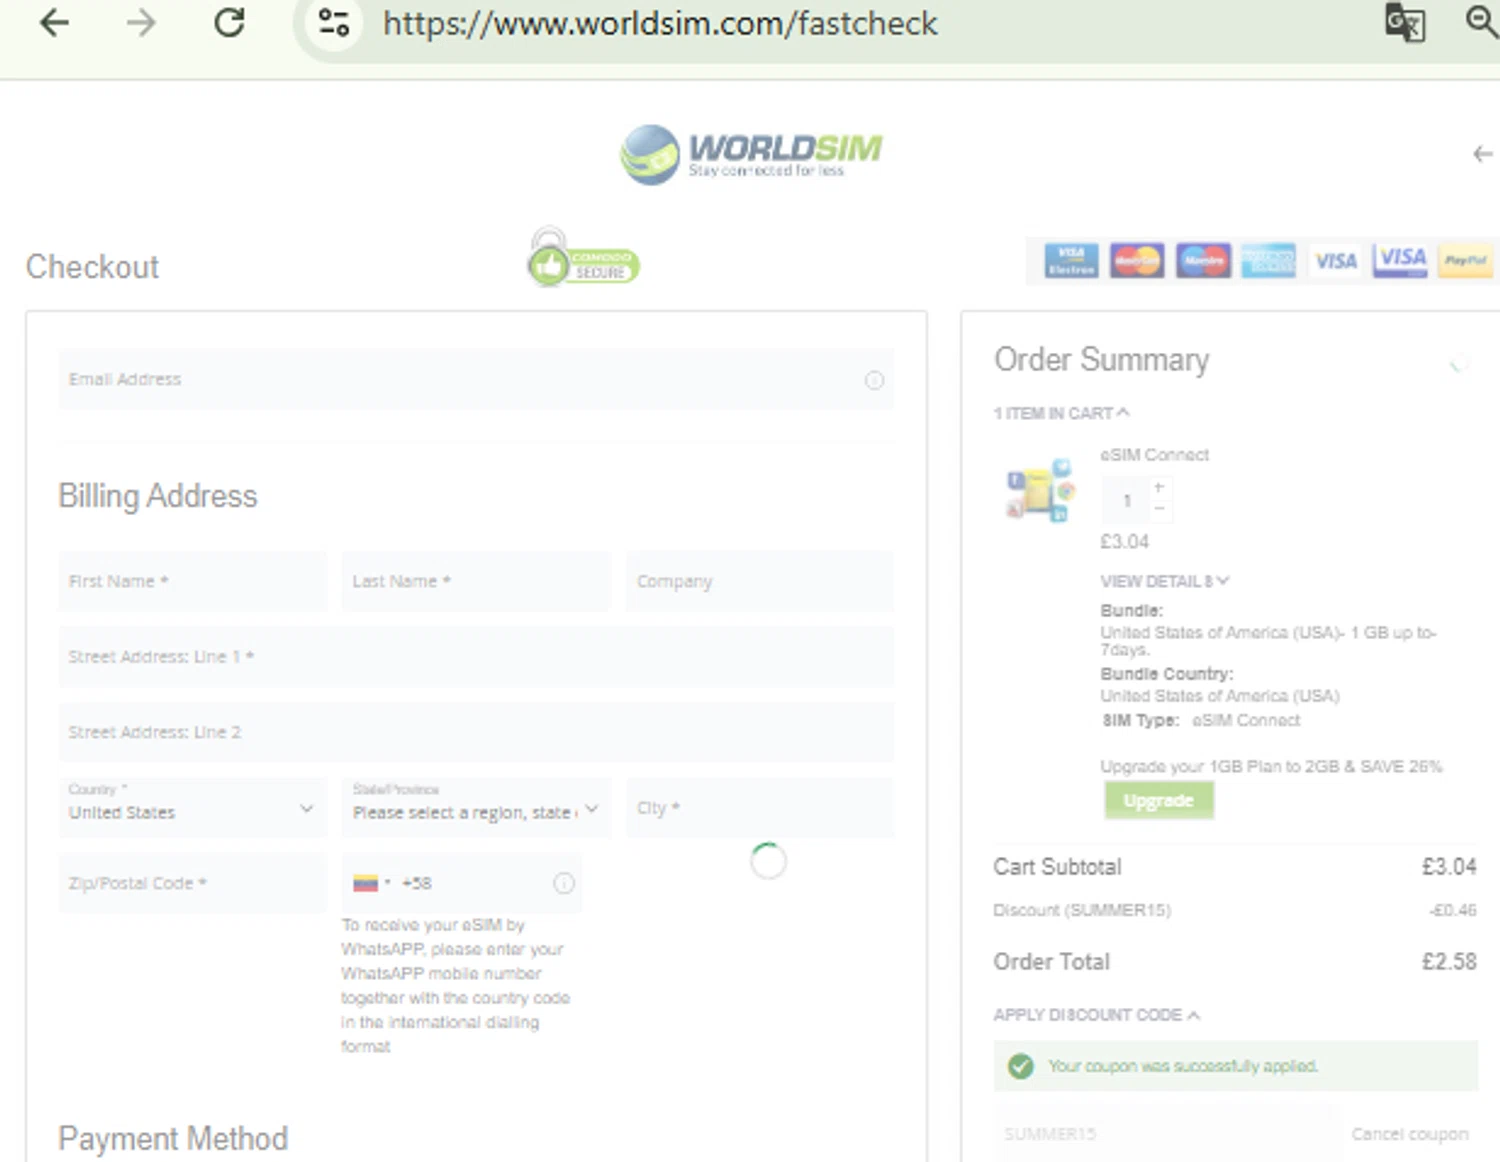Screen dimensions: 1500x1162
Task: Click the green Upgrade button
Action: pos(1159,800)
